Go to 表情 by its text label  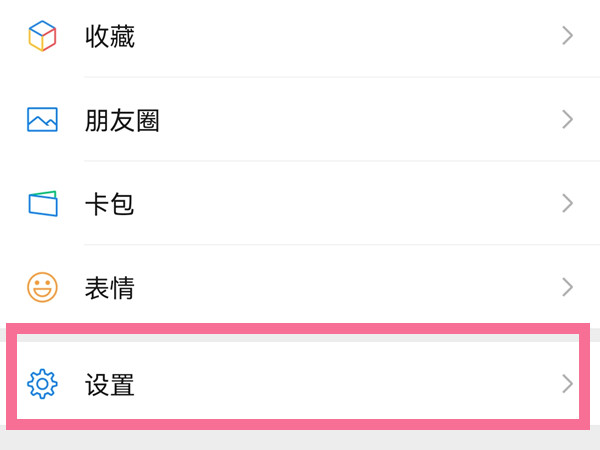tap(110, 288)
